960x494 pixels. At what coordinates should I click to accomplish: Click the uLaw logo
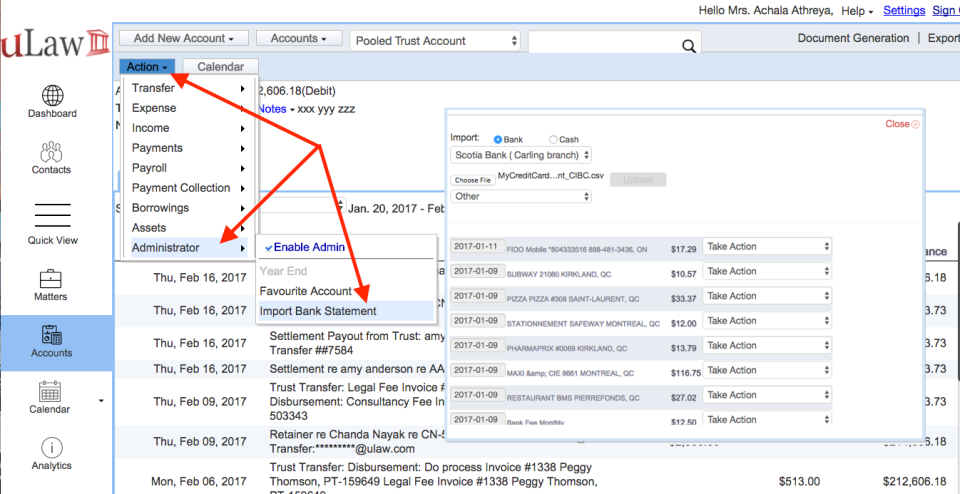[x=55, y=45]
